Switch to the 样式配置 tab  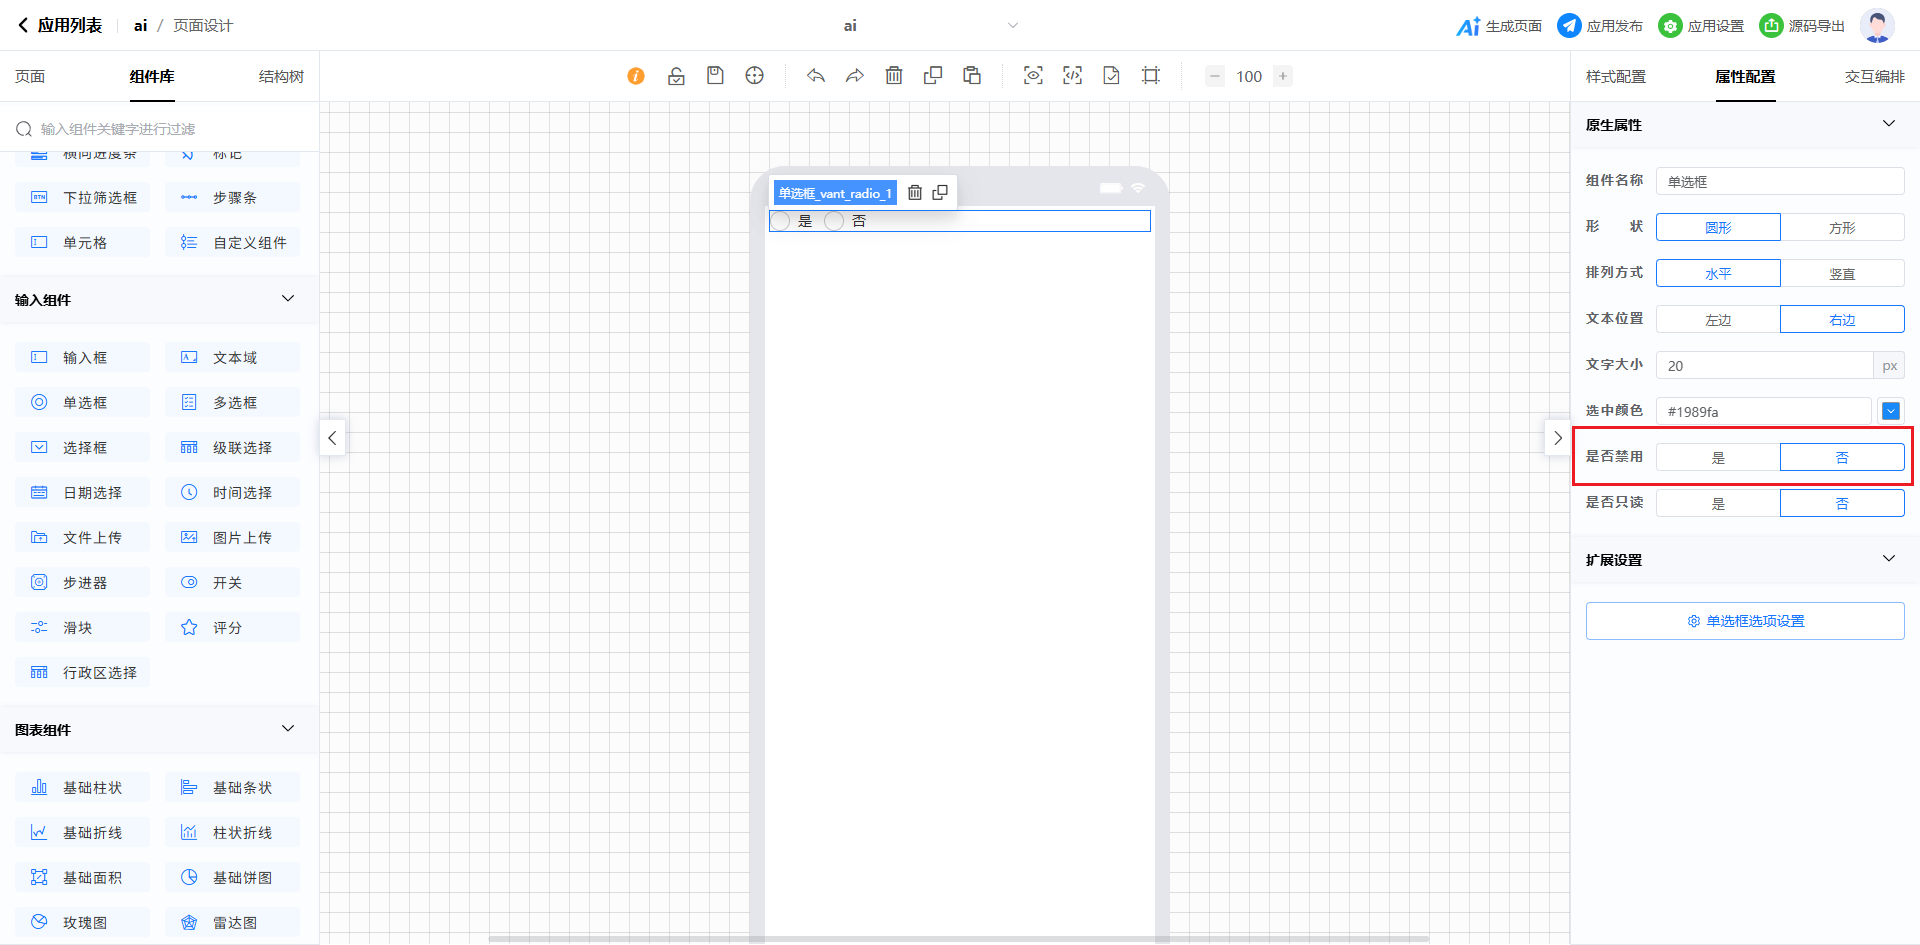click(x=1615, y=77)
